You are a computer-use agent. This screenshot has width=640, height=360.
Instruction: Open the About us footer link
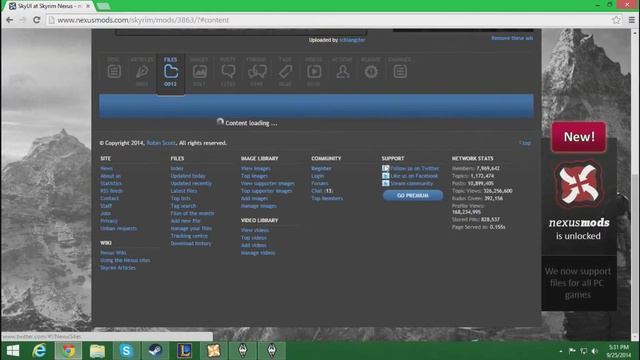[111, 176]
